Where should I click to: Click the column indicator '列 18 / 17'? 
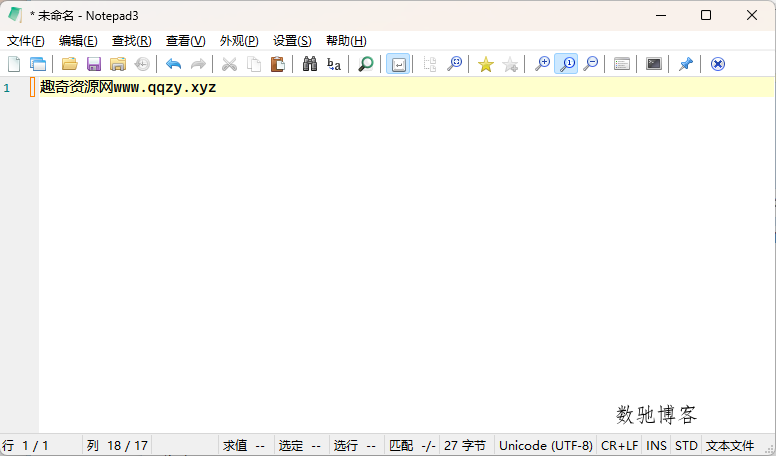click(x=117, y=446)
